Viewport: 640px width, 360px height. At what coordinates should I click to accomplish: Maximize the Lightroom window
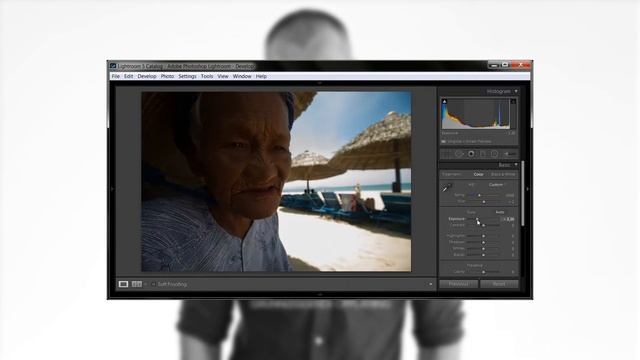[505, 65]
